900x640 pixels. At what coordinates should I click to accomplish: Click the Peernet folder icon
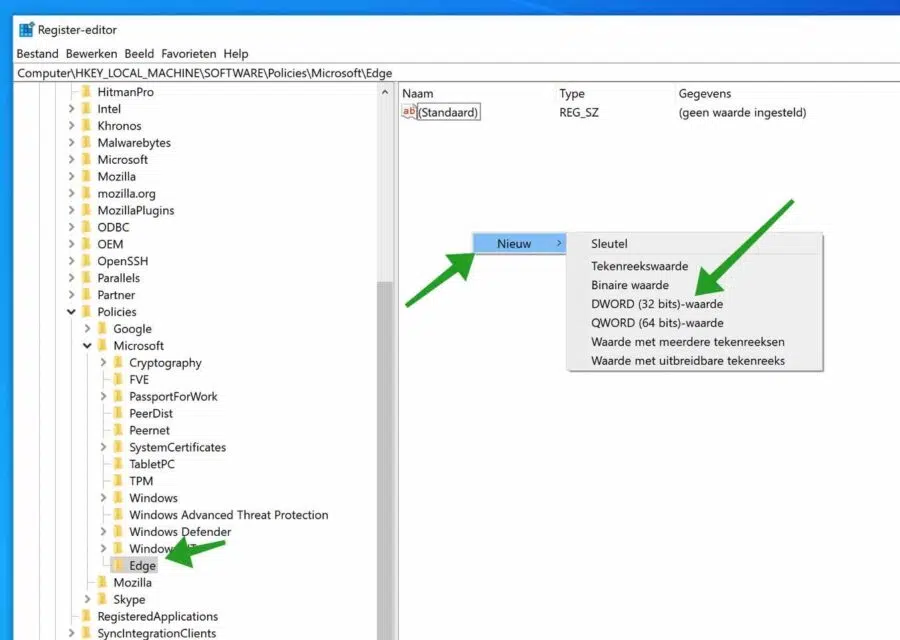[x=119, y=430]
